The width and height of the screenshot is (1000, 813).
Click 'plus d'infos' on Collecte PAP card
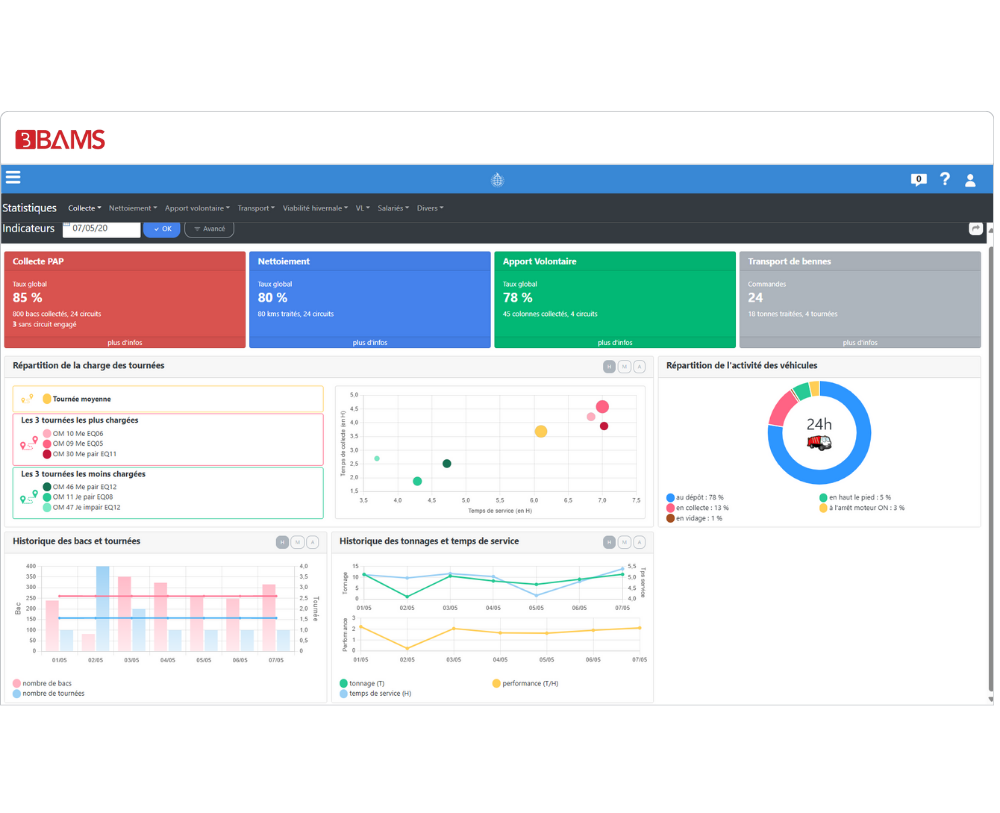pos(124,342)
